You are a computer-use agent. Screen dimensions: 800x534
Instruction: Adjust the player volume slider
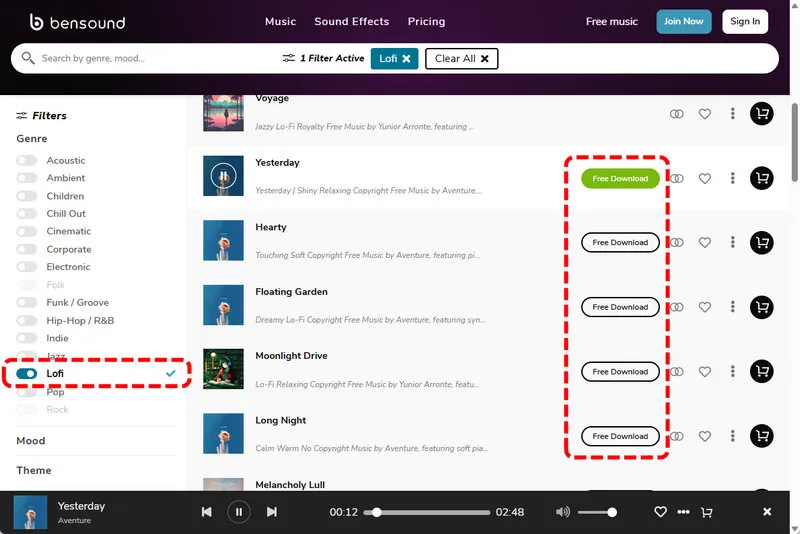point(597,512)
